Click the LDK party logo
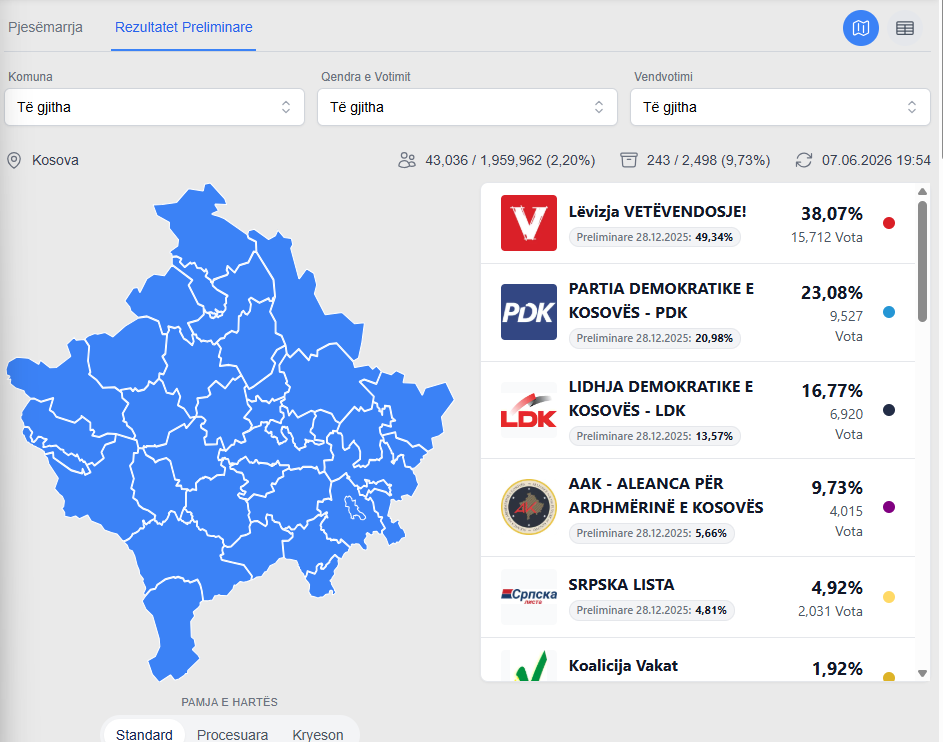 click(529, 410)
